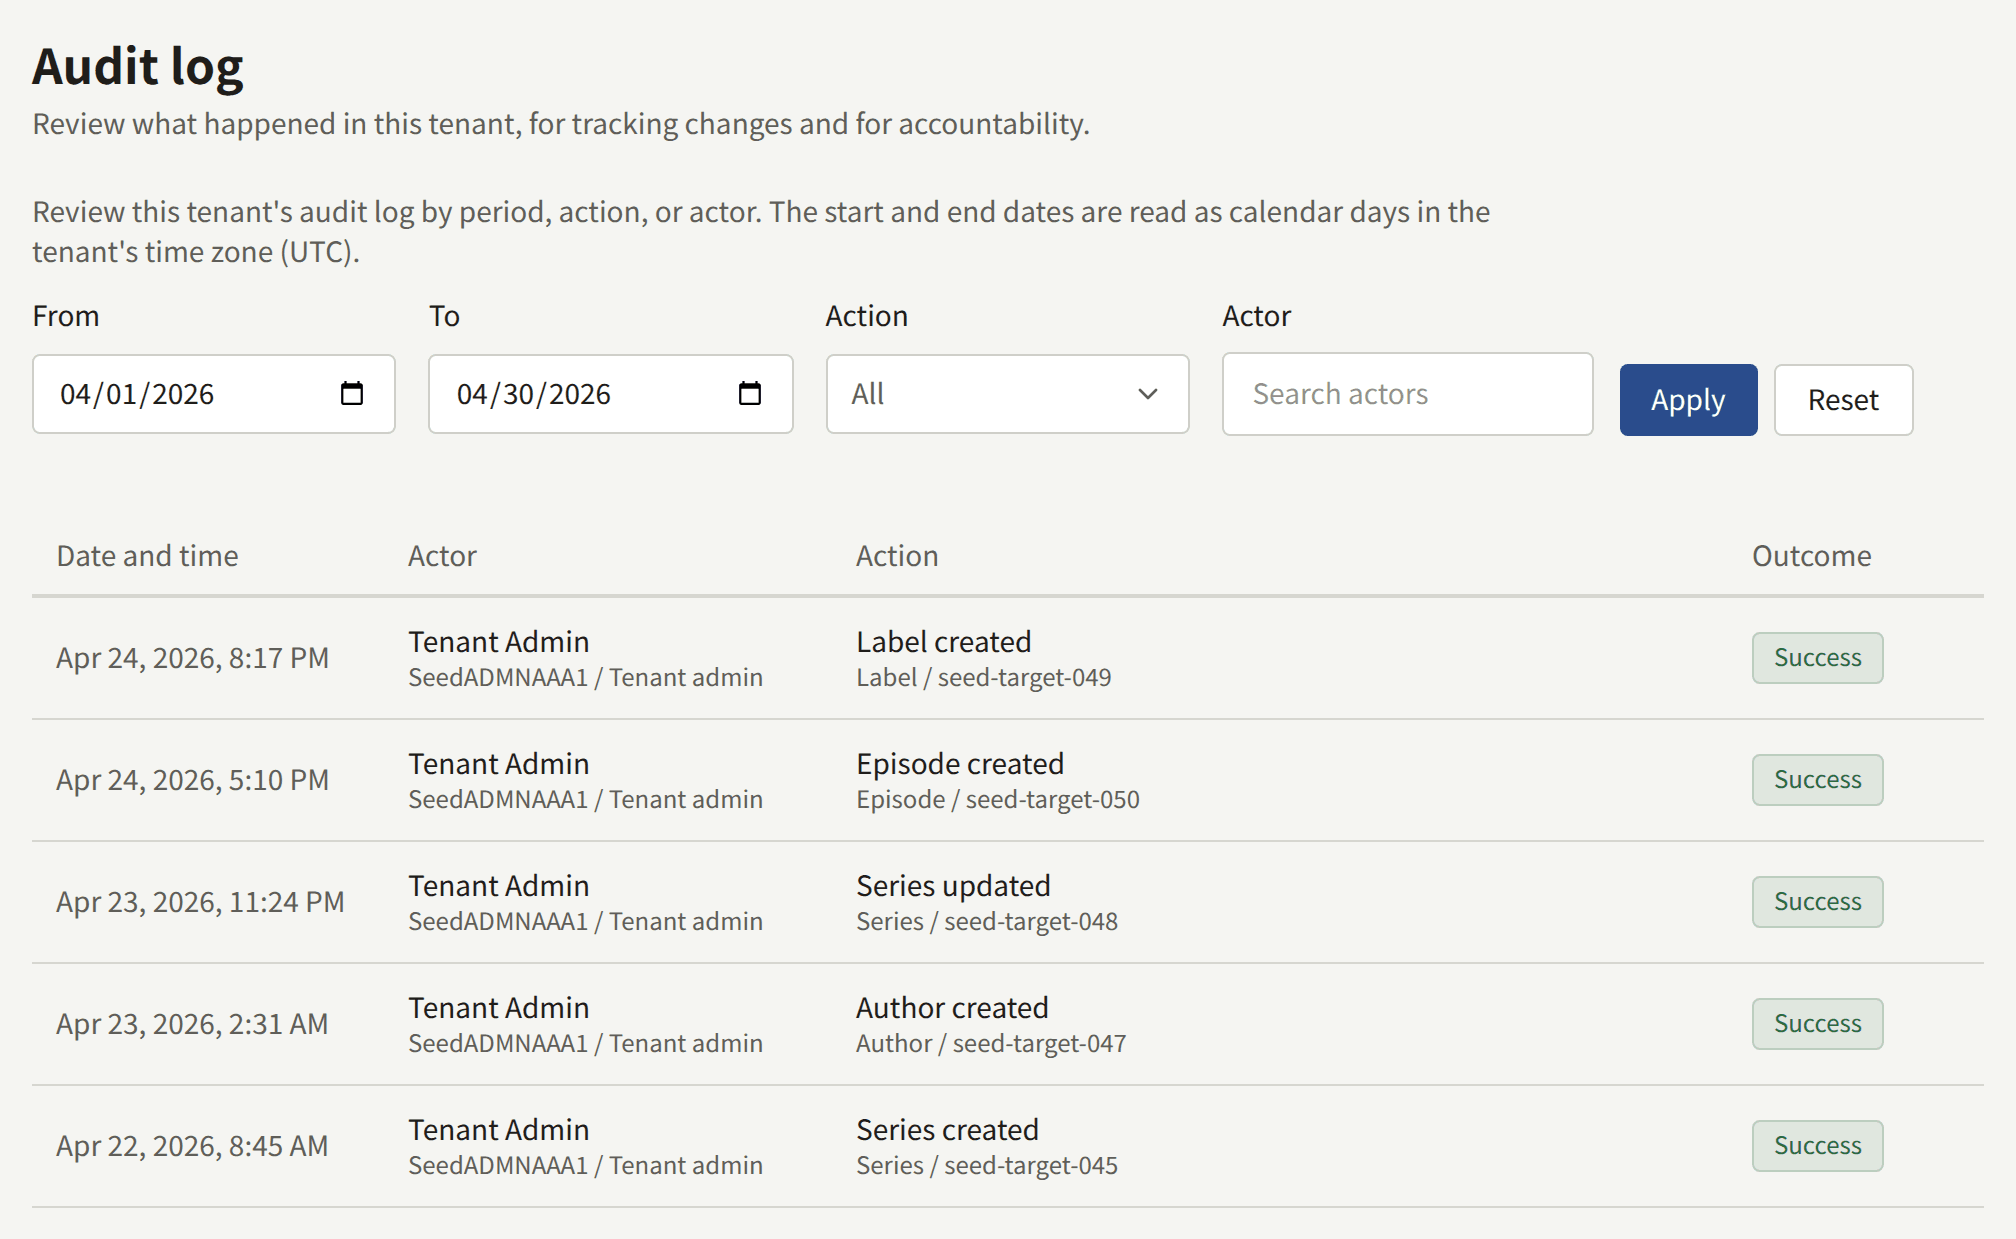Select the Apr 22, 2026, 8:45 AM timestamp
This screenshot has width=2016, height=1239.
192,1146
